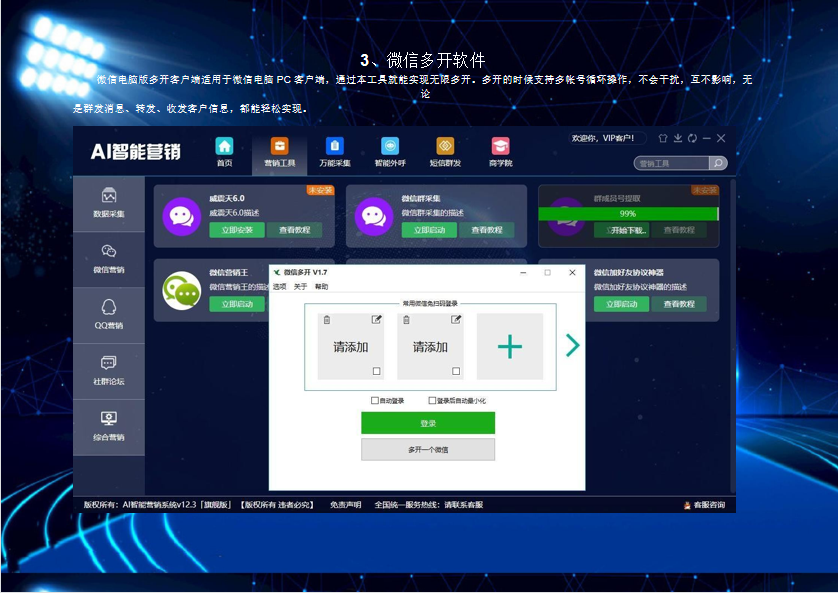838x593 pixels.
Task: Click the refresh icon in title bar
Action: (693, 138)
